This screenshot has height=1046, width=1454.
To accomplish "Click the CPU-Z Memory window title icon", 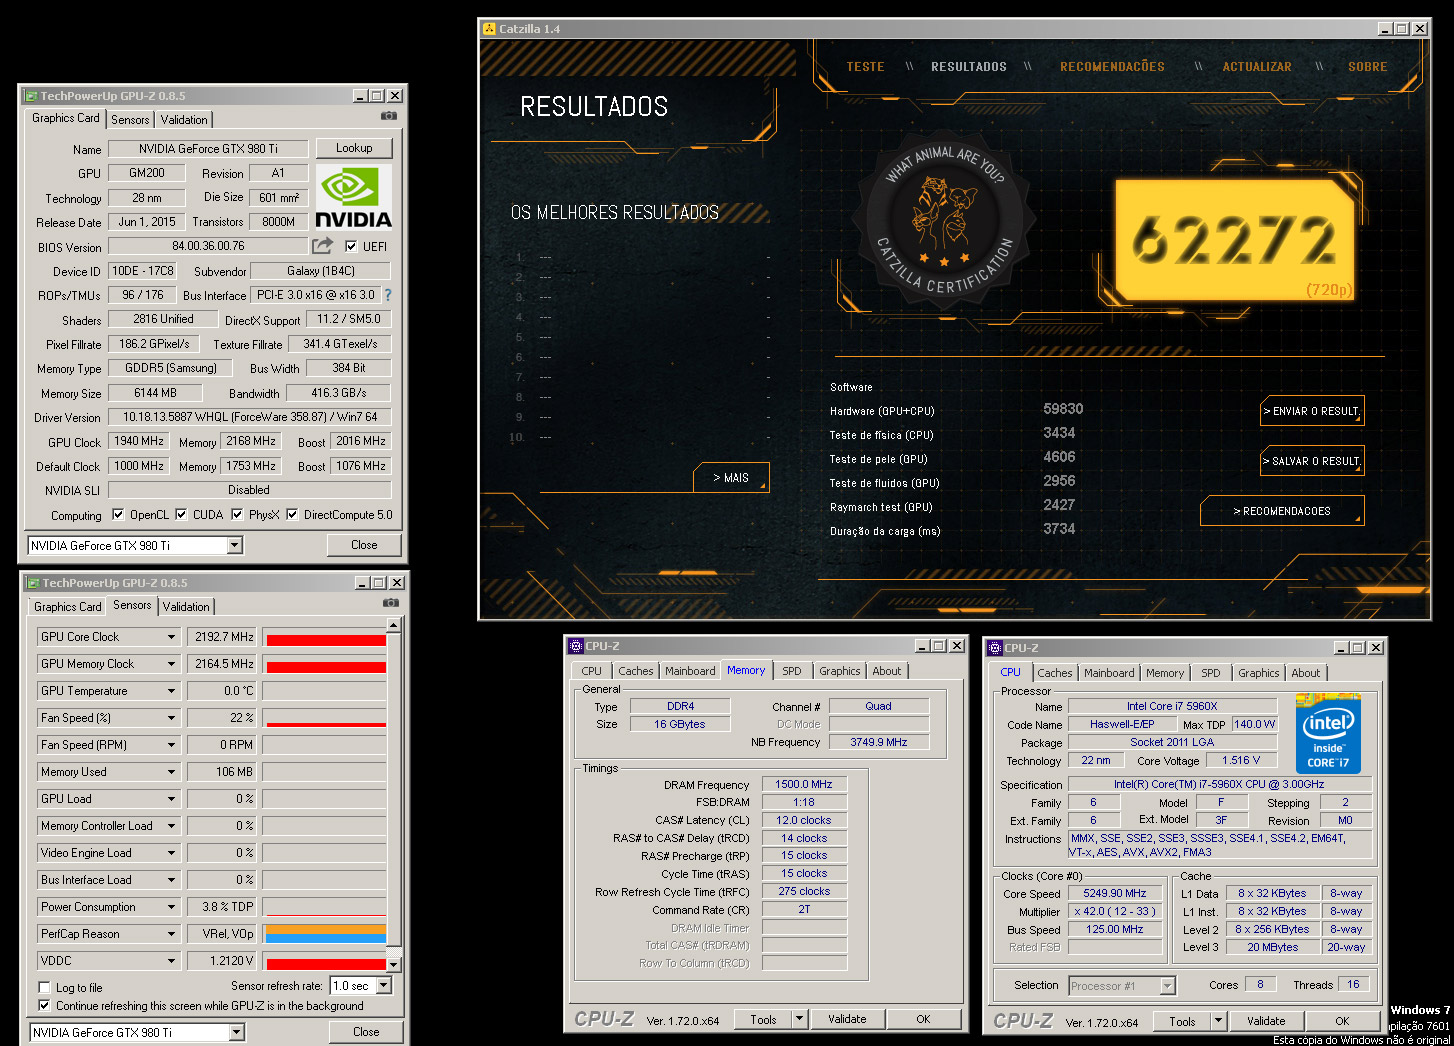I will (576, 646).
